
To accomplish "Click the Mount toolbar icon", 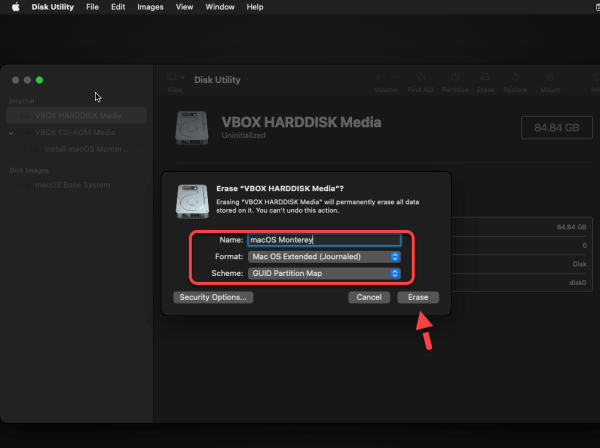I will click(550, 77).
